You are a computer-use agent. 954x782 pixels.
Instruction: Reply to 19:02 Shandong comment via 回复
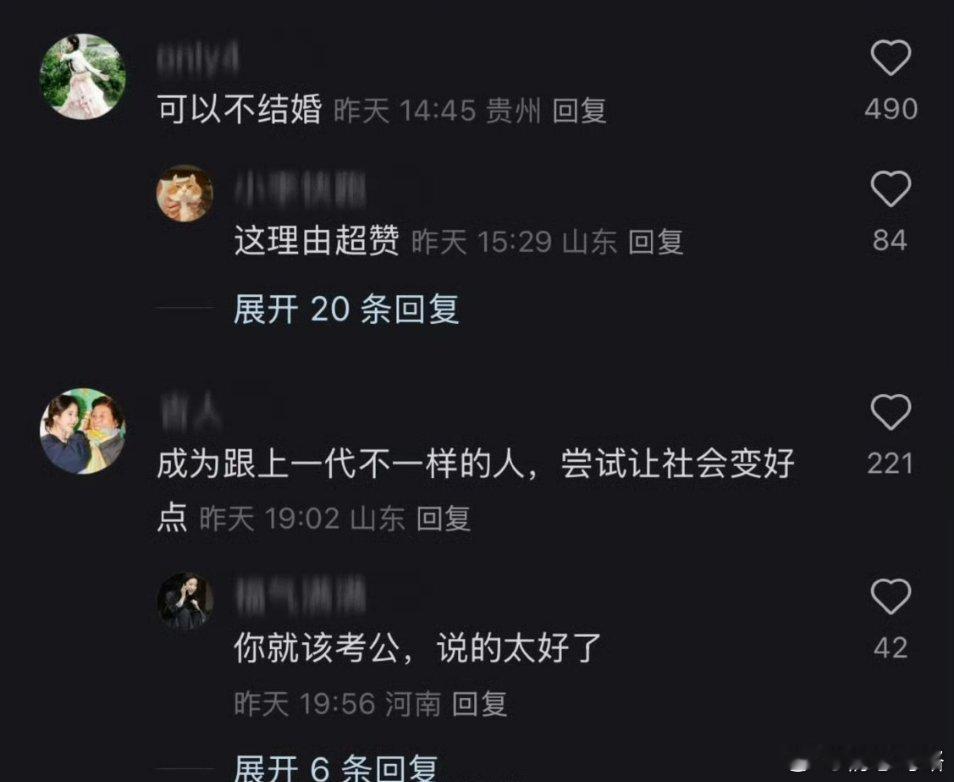(x=444, y=519)
